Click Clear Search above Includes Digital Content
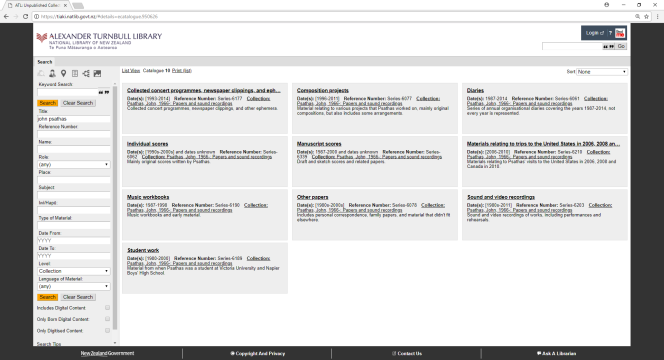Screen dimensions: 664x360 coord(78,297)
